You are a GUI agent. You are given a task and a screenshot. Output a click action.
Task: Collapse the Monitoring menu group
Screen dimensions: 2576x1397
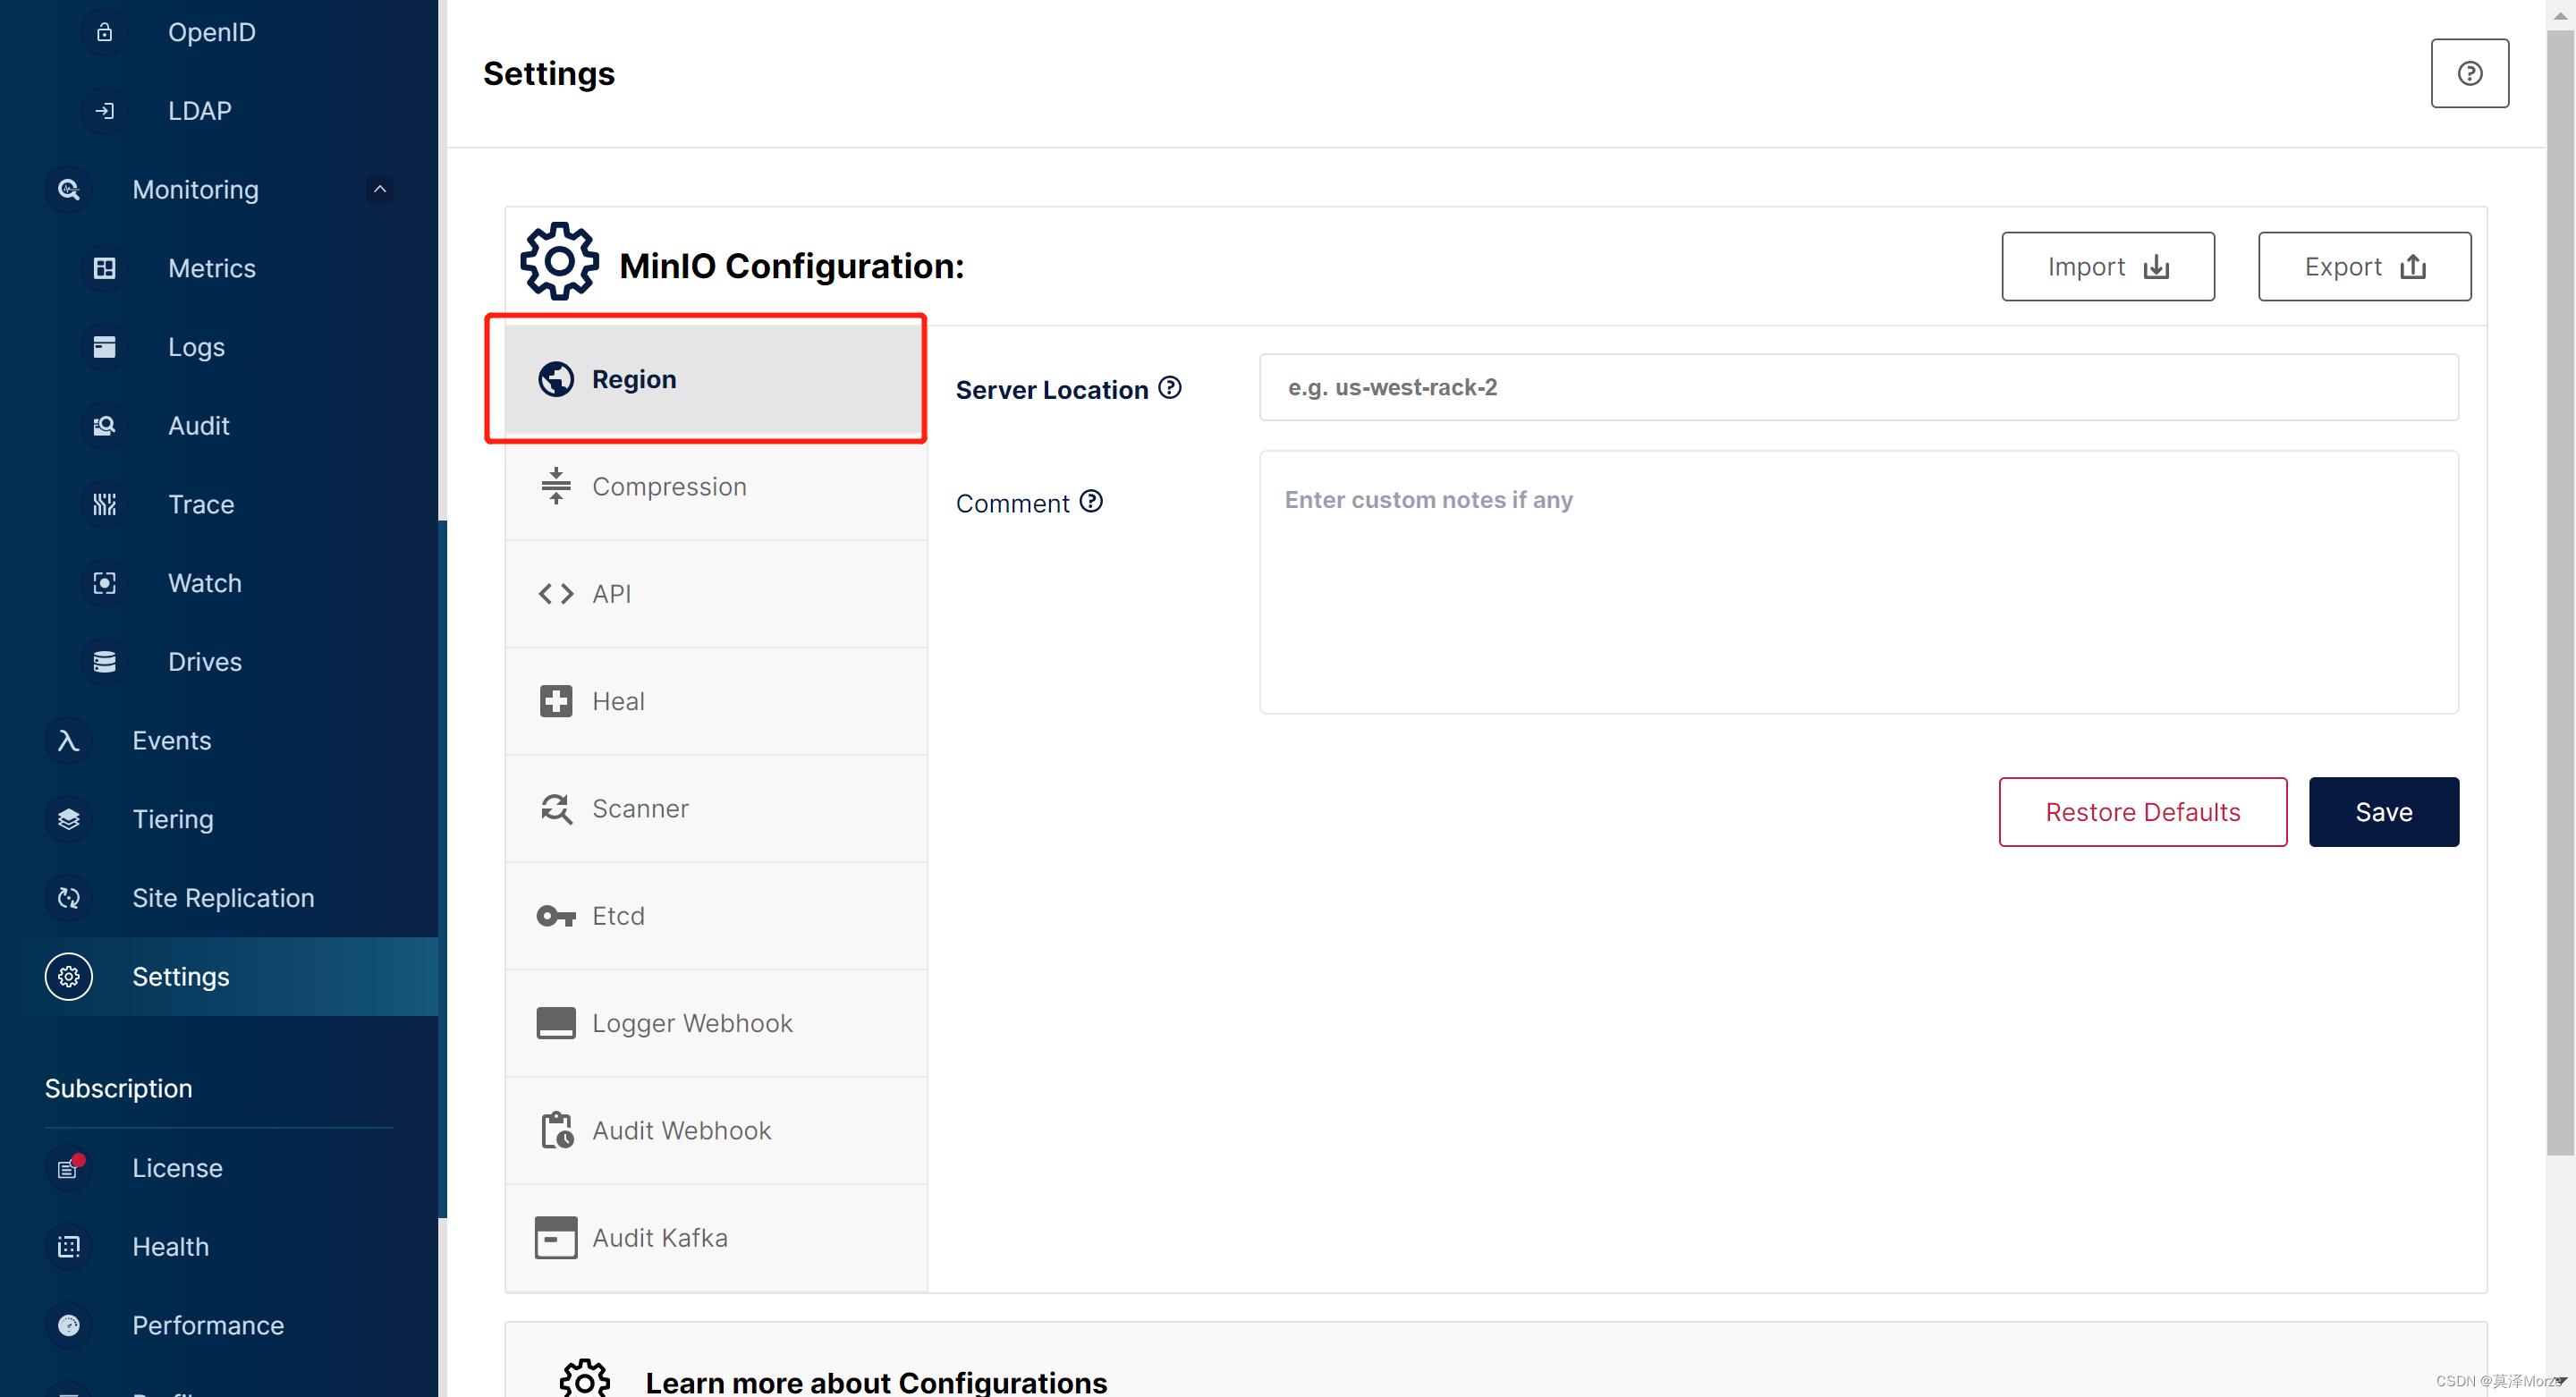(379, 189)
